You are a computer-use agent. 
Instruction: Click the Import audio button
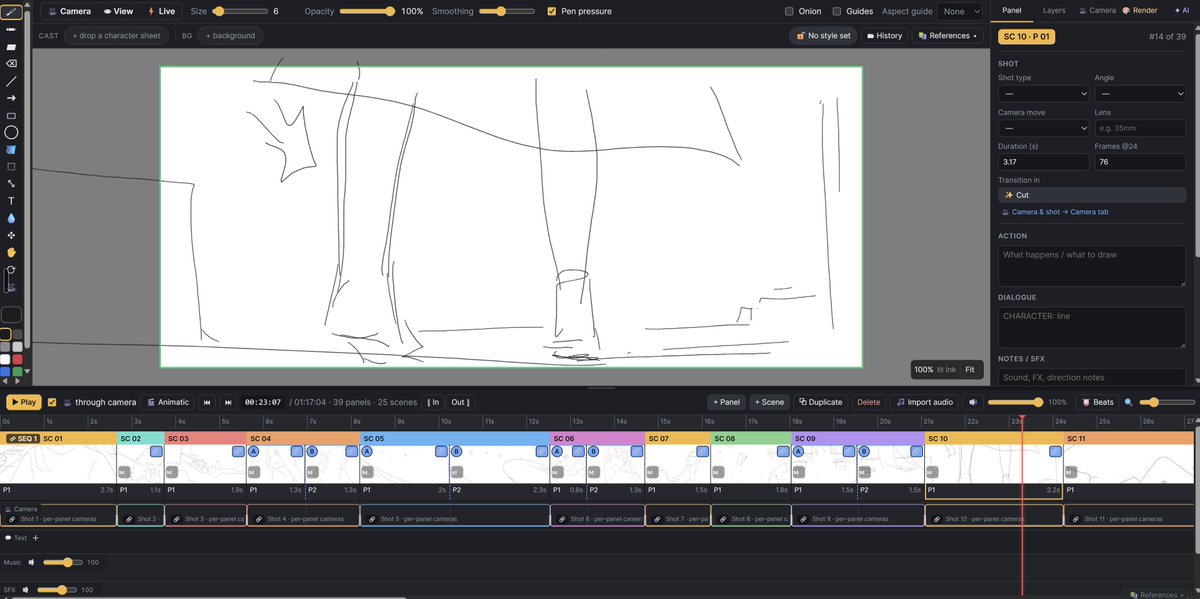click(925, 402)
